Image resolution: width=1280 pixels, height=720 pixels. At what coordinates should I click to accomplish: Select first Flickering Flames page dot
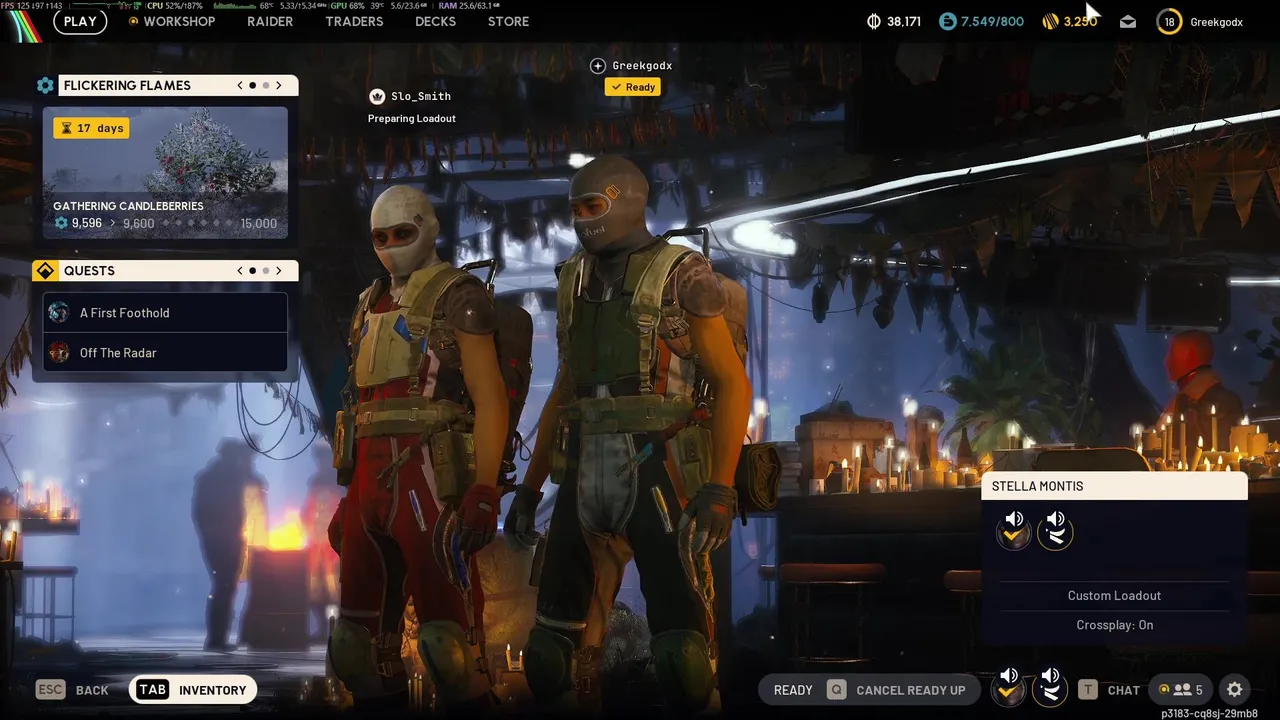[252, 85]
